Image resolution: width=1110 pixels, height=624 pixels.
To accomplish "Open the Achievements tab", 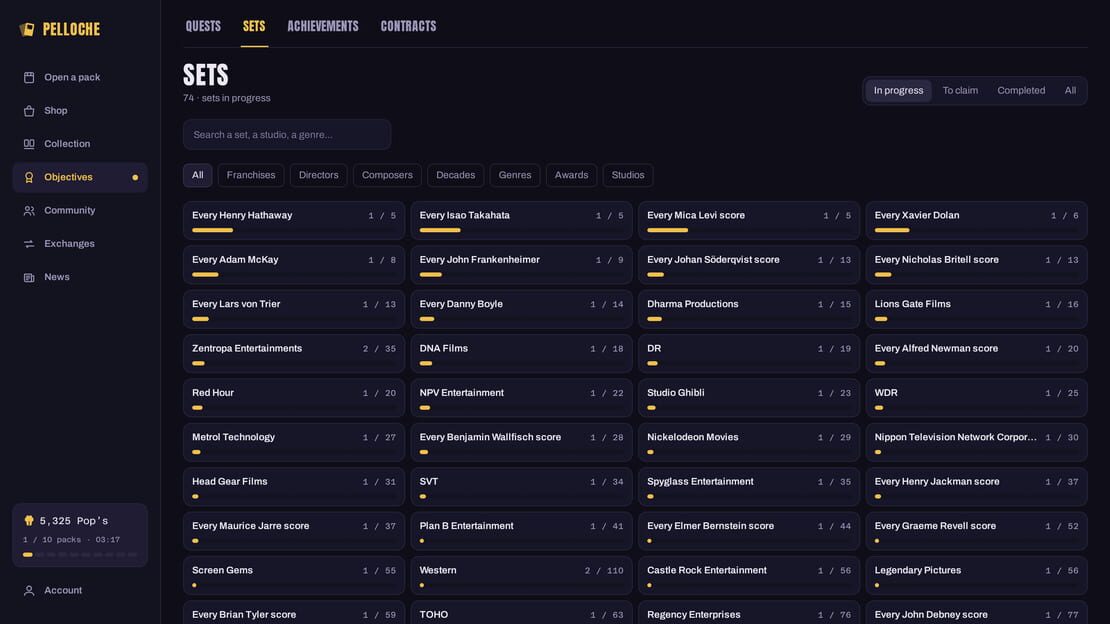I will pyautogui.click(x=323, y=26).
